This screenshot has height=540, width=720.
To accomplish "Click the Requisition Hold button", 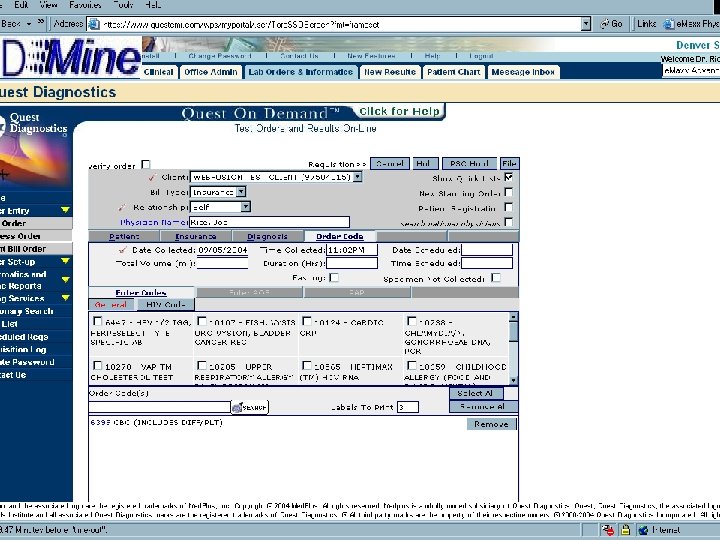I will tap(423, 163).
